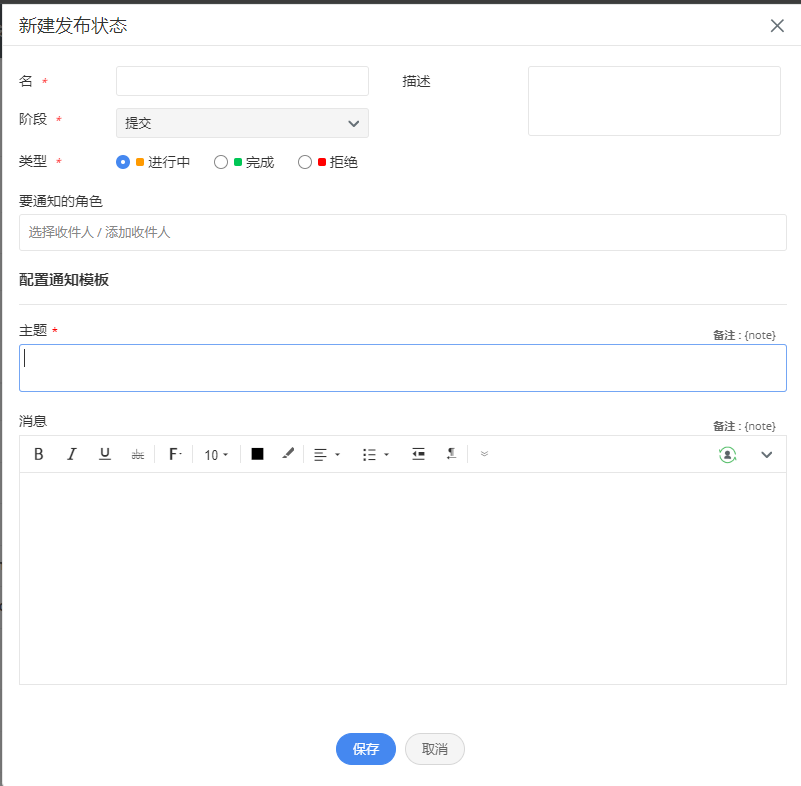Screen dimensions: 801x786
Task: Focus the 选择收件人 recipients field
Action: 403,233
